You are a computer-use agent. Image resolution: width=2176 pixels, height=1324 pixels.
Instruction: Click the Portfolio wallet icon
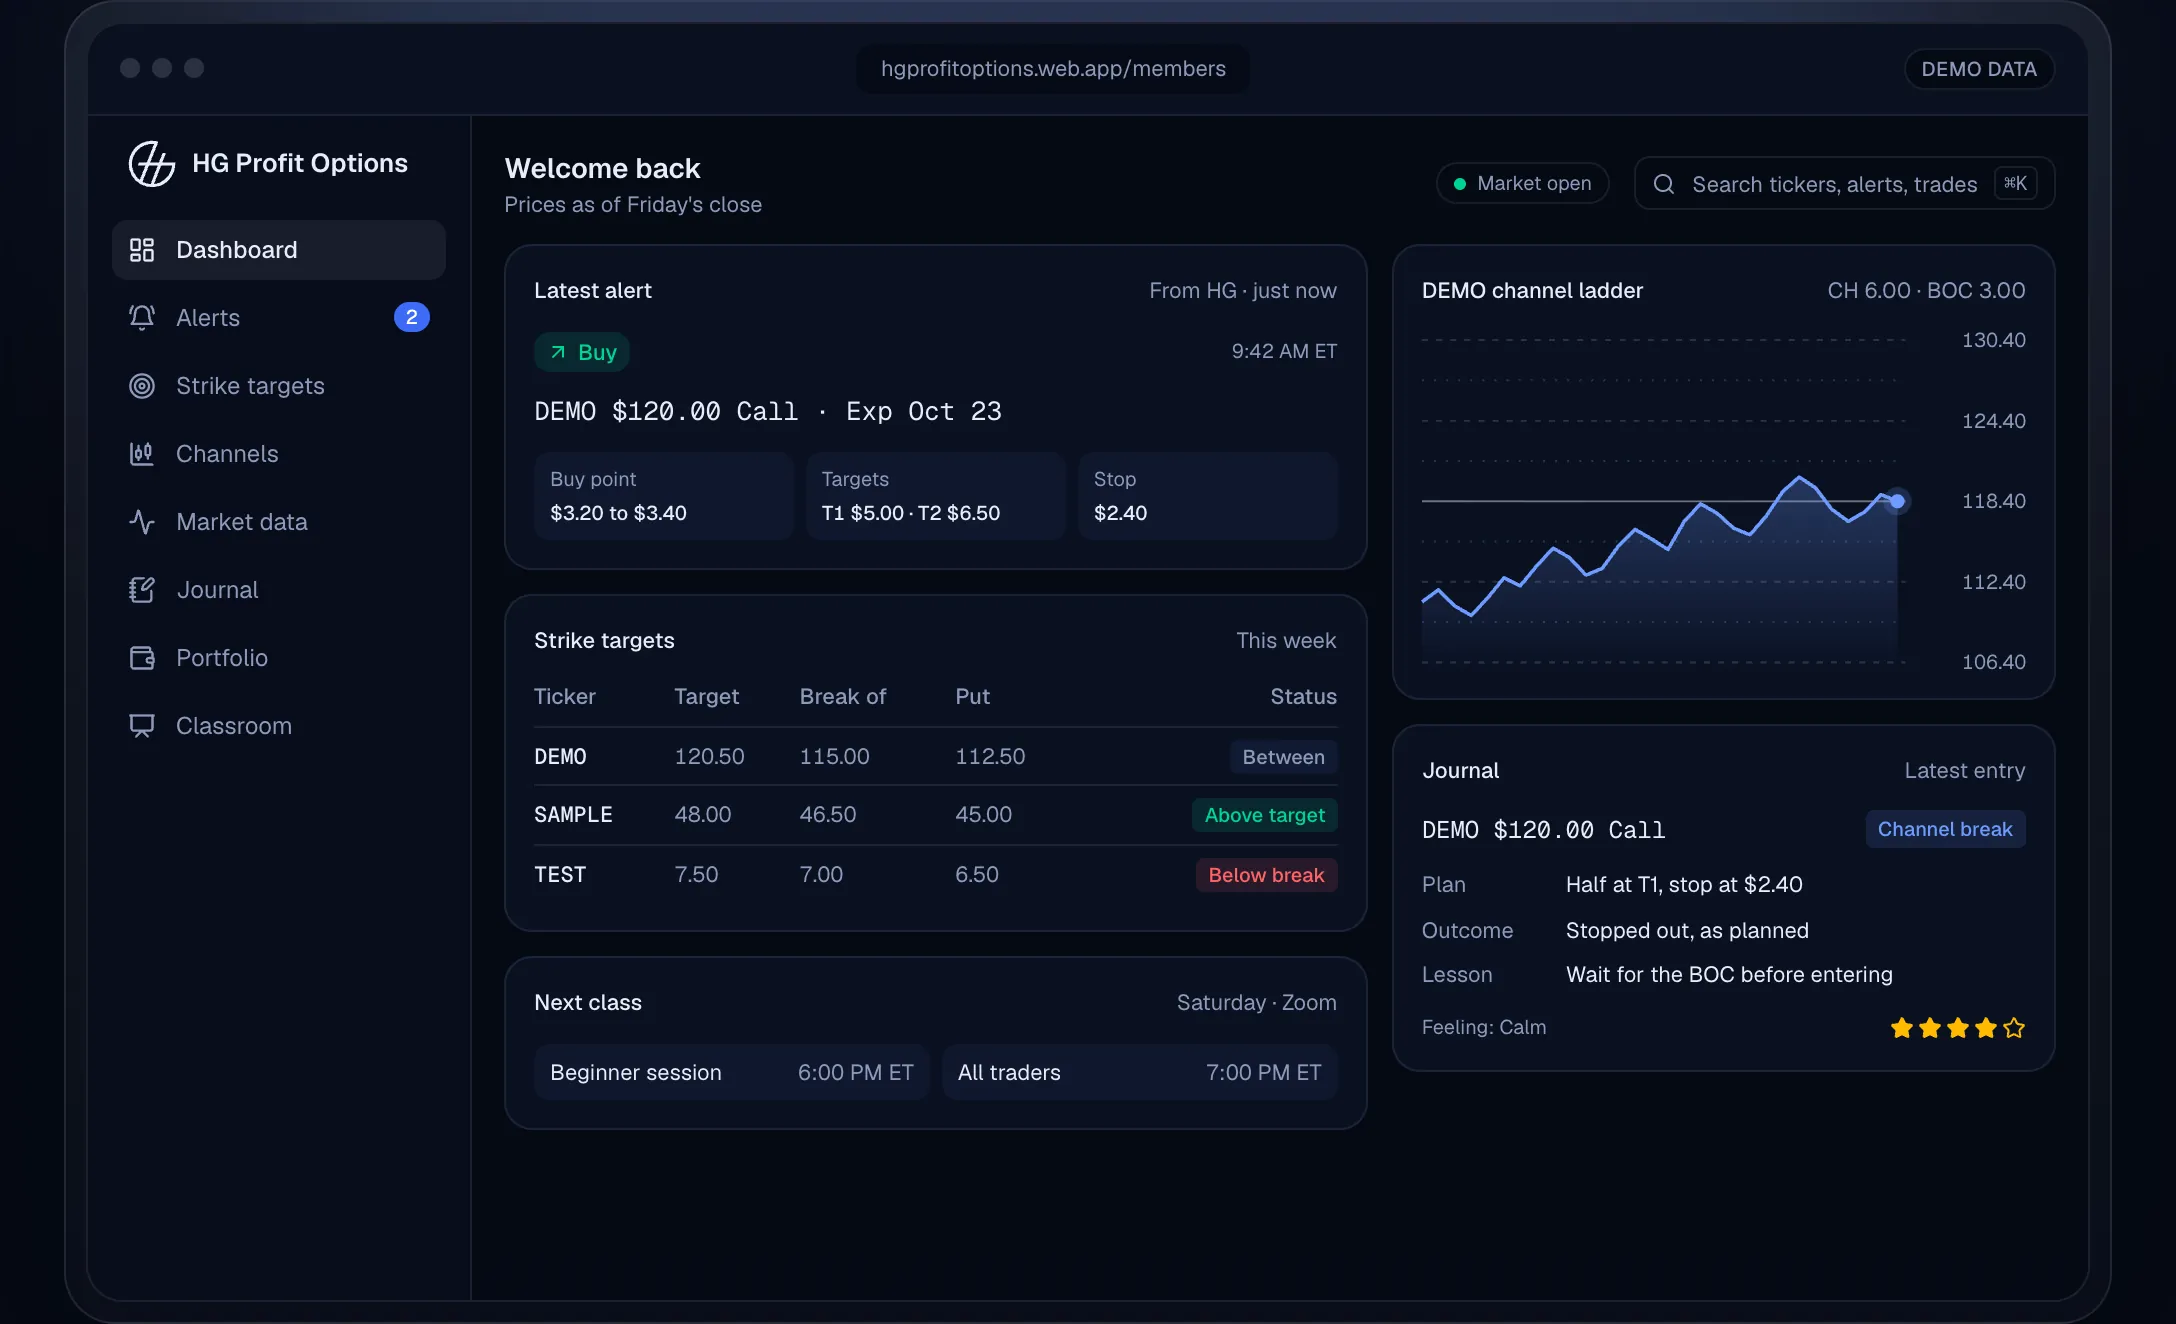[142, 658]
